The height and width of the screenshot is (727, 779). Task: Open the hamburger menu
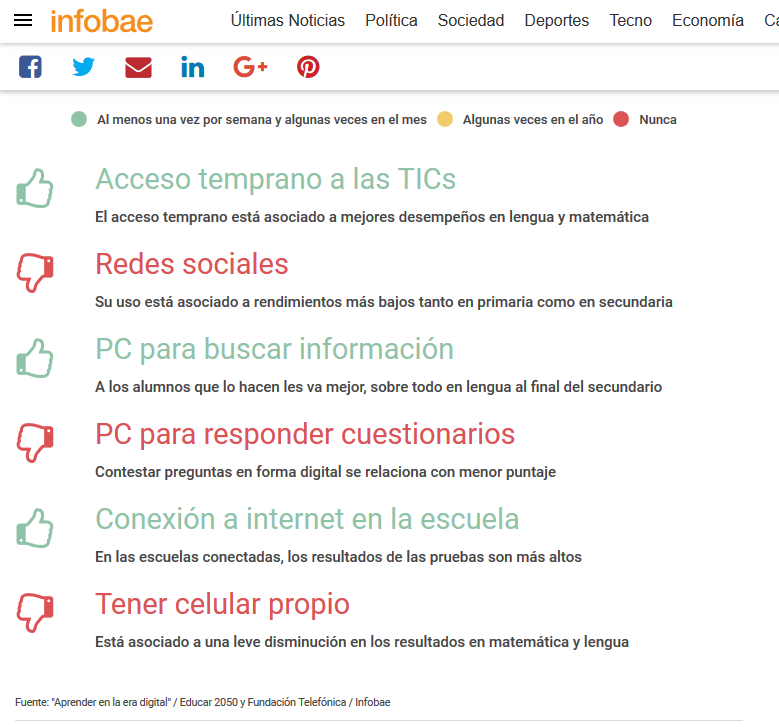point(23,20)
